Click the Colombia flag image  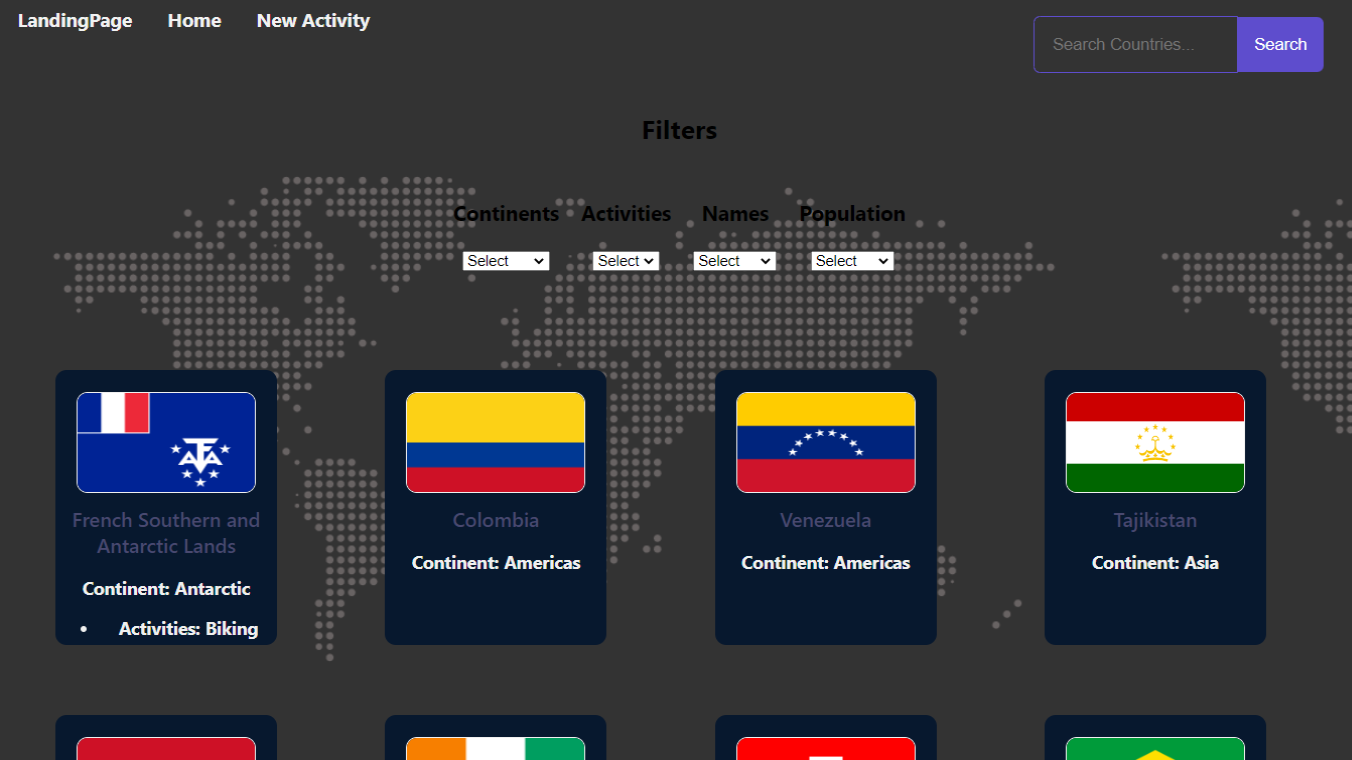coord(496,442)
